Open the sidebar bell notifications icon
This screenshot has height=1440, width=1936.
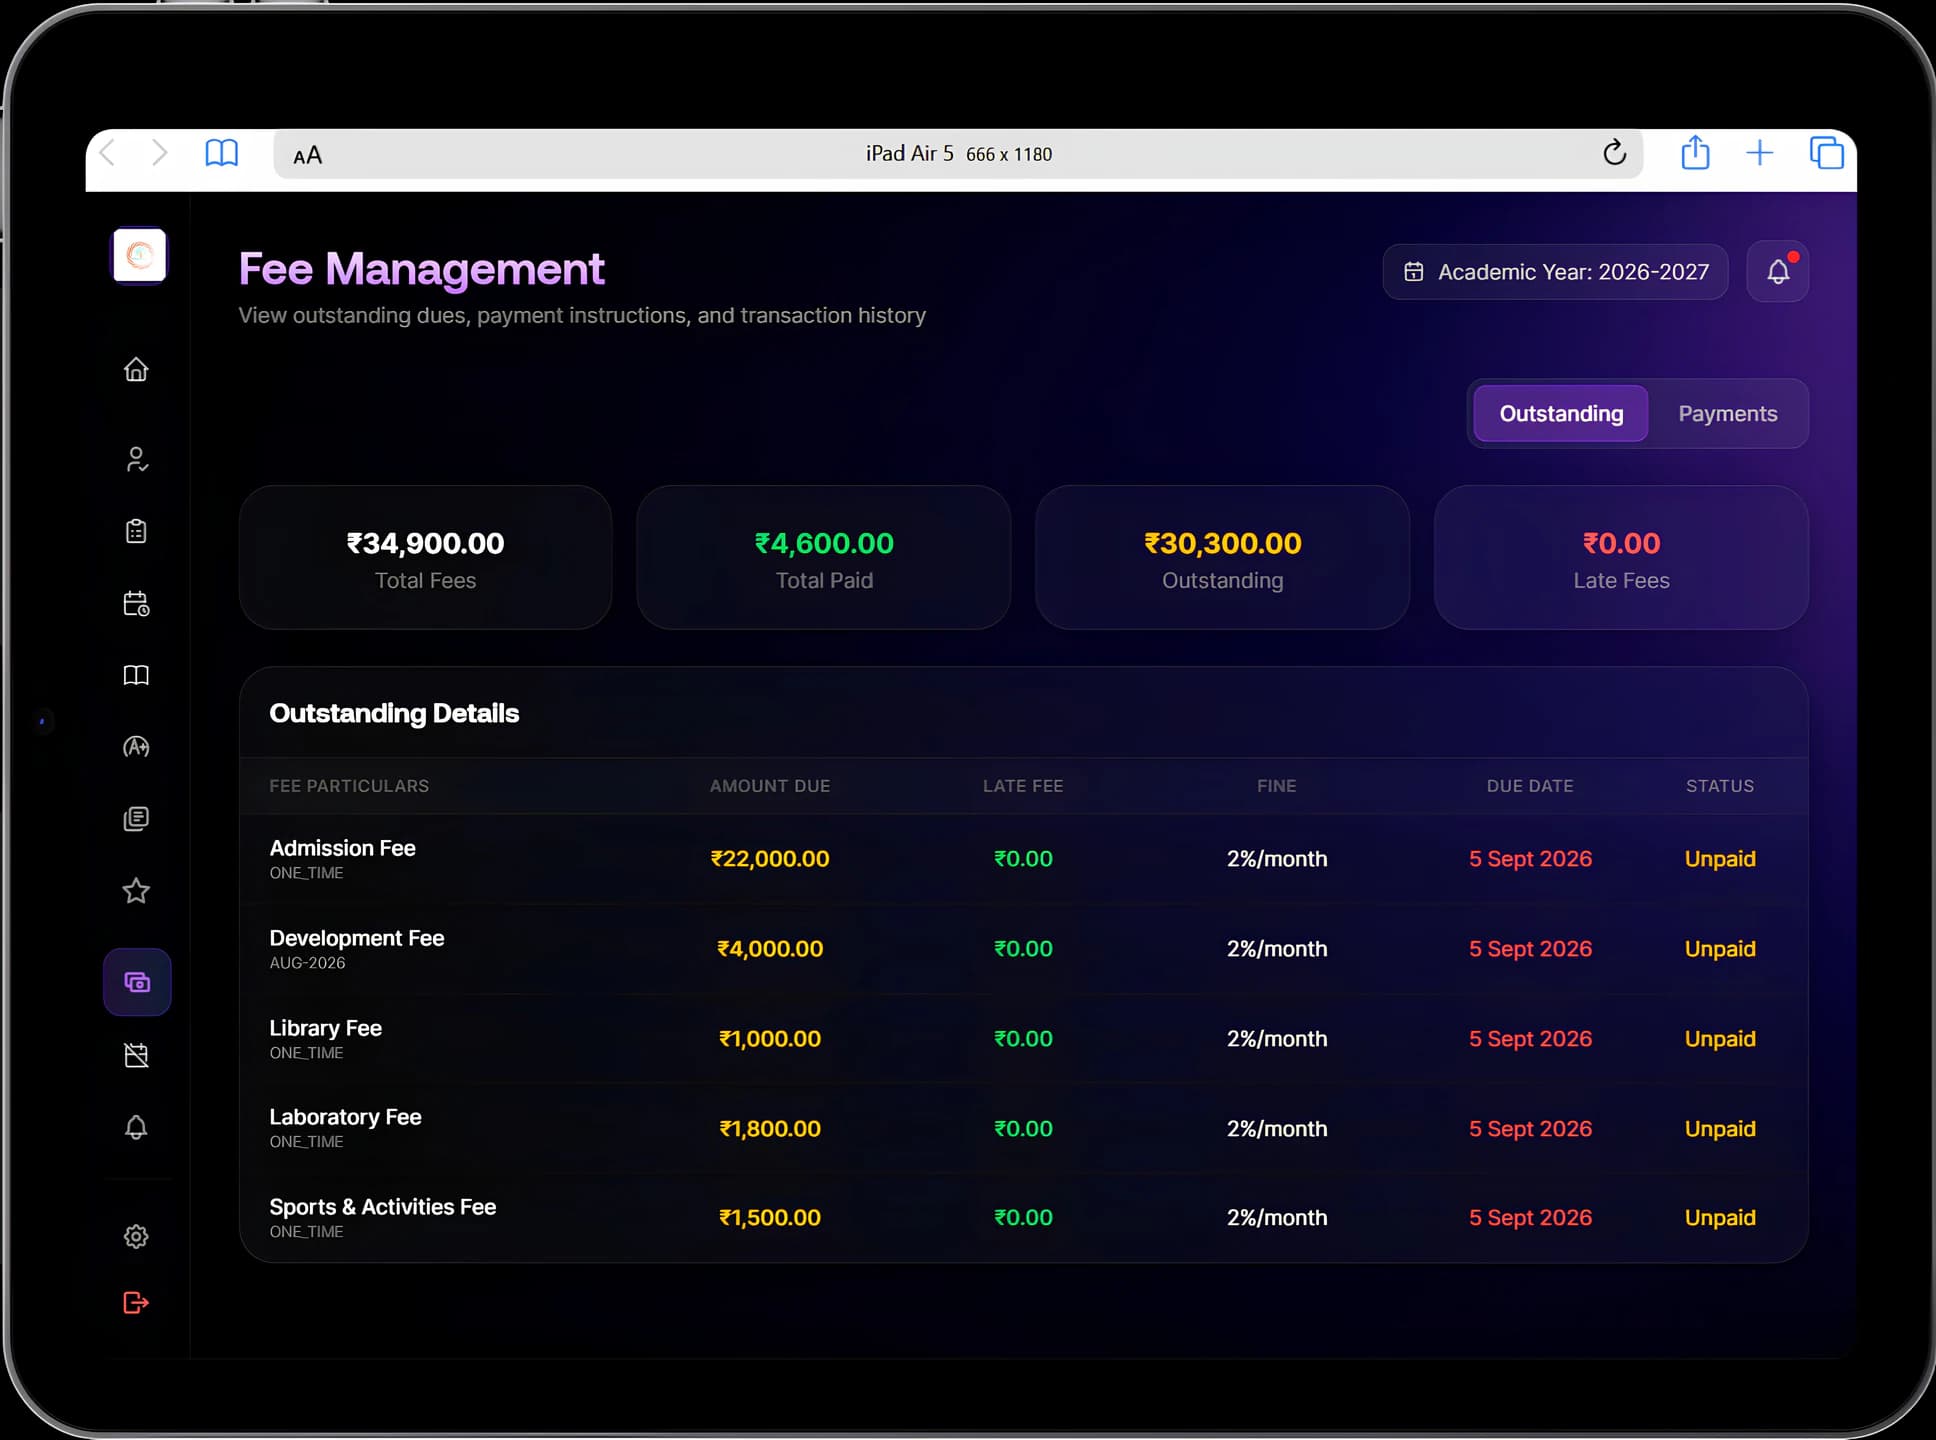[x=136, y=1127]
